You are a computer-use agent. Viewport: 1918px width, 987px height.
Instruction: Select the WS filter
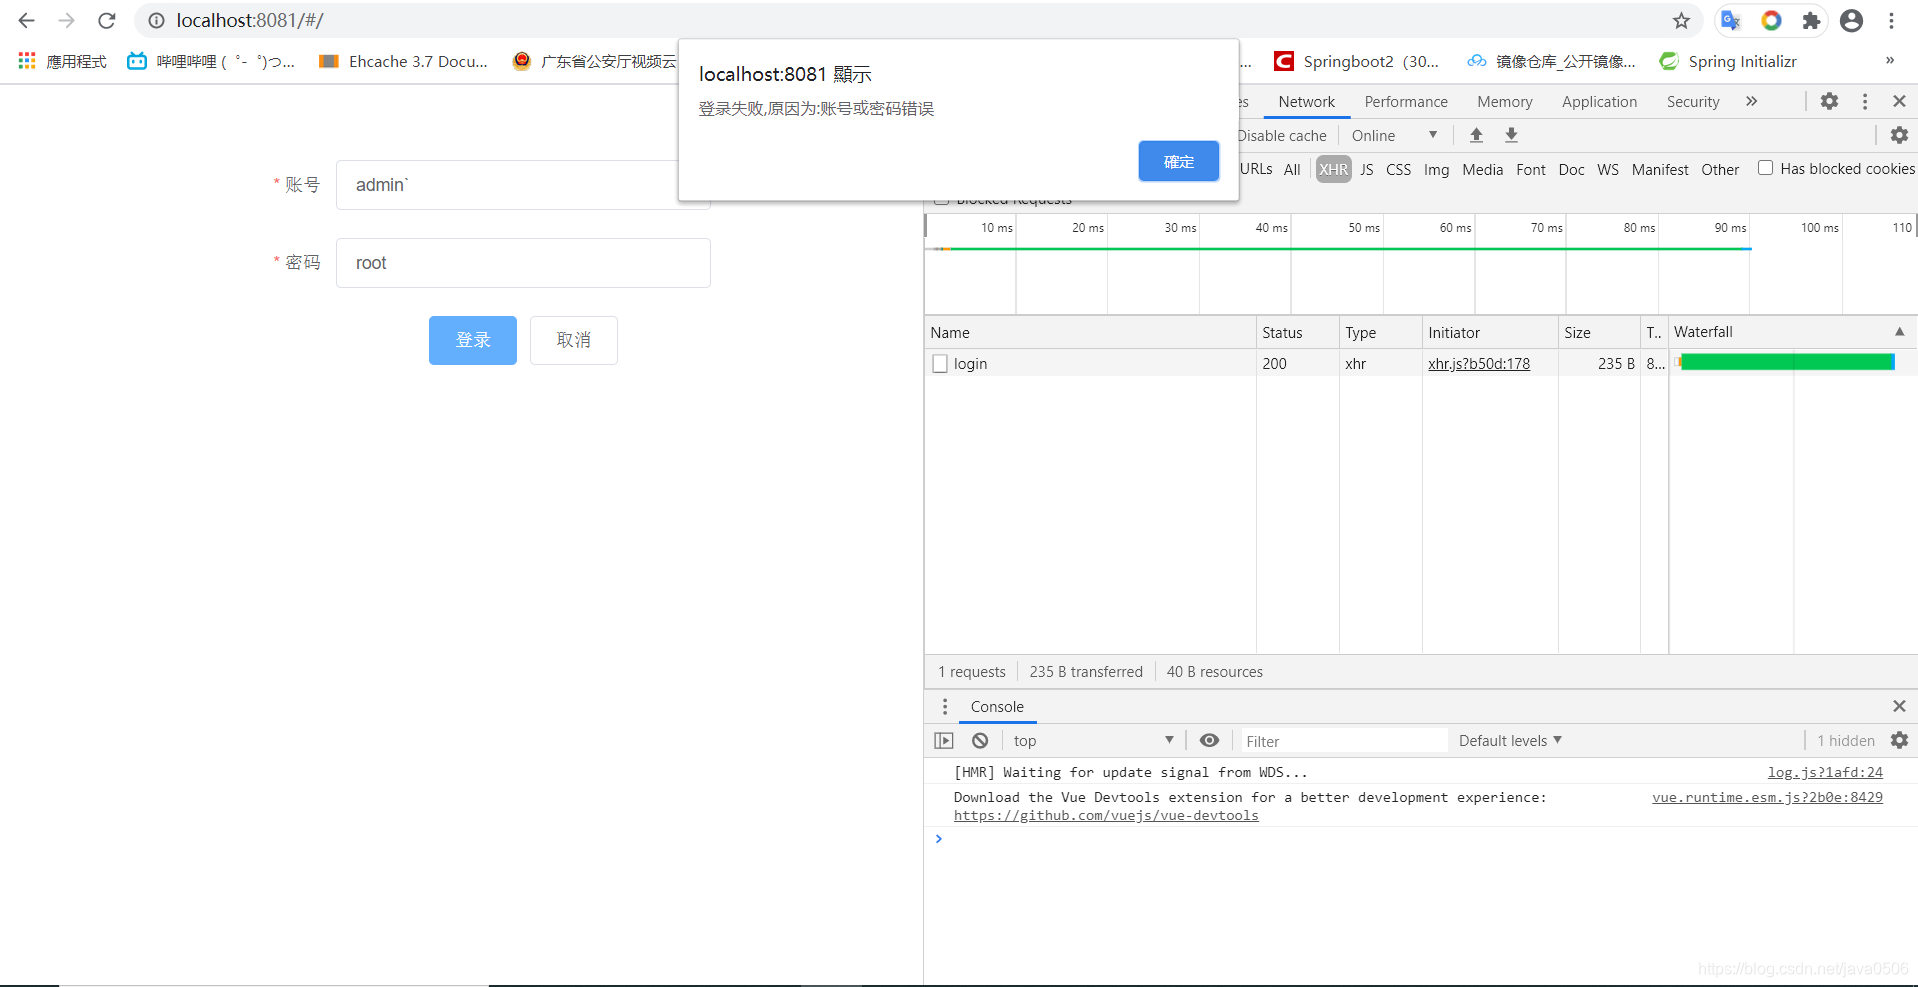tap(1607, 169)
